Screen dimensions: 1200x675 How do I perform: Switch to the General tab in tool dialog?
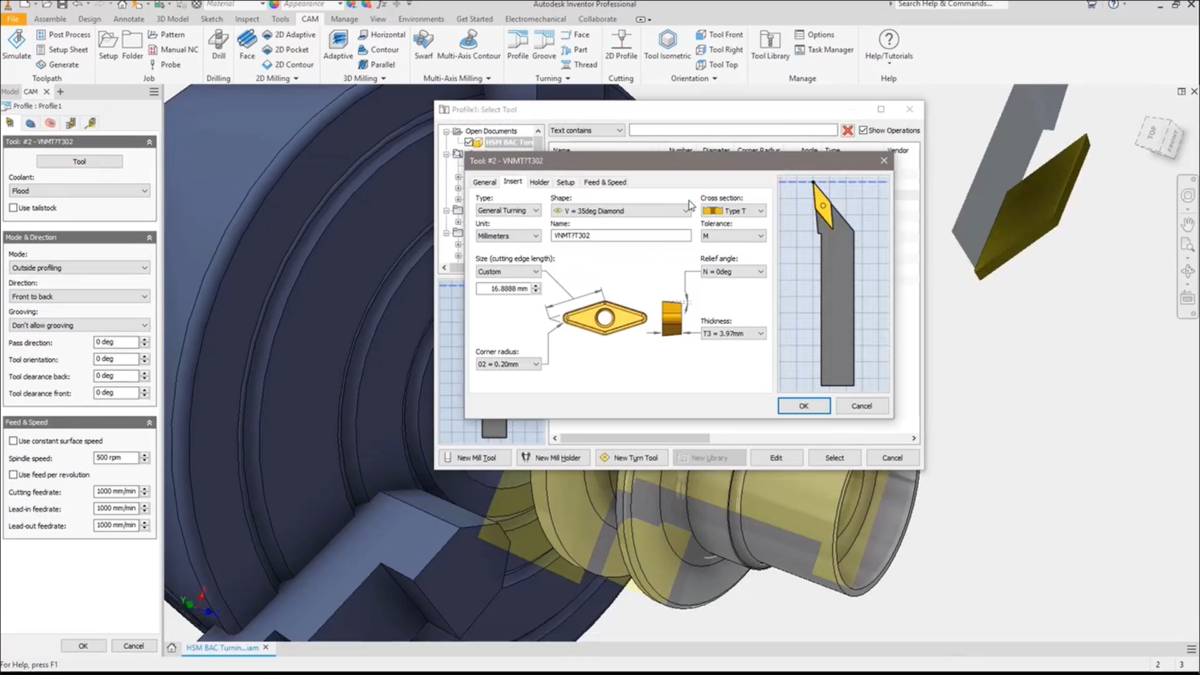[x=484, y=182]
